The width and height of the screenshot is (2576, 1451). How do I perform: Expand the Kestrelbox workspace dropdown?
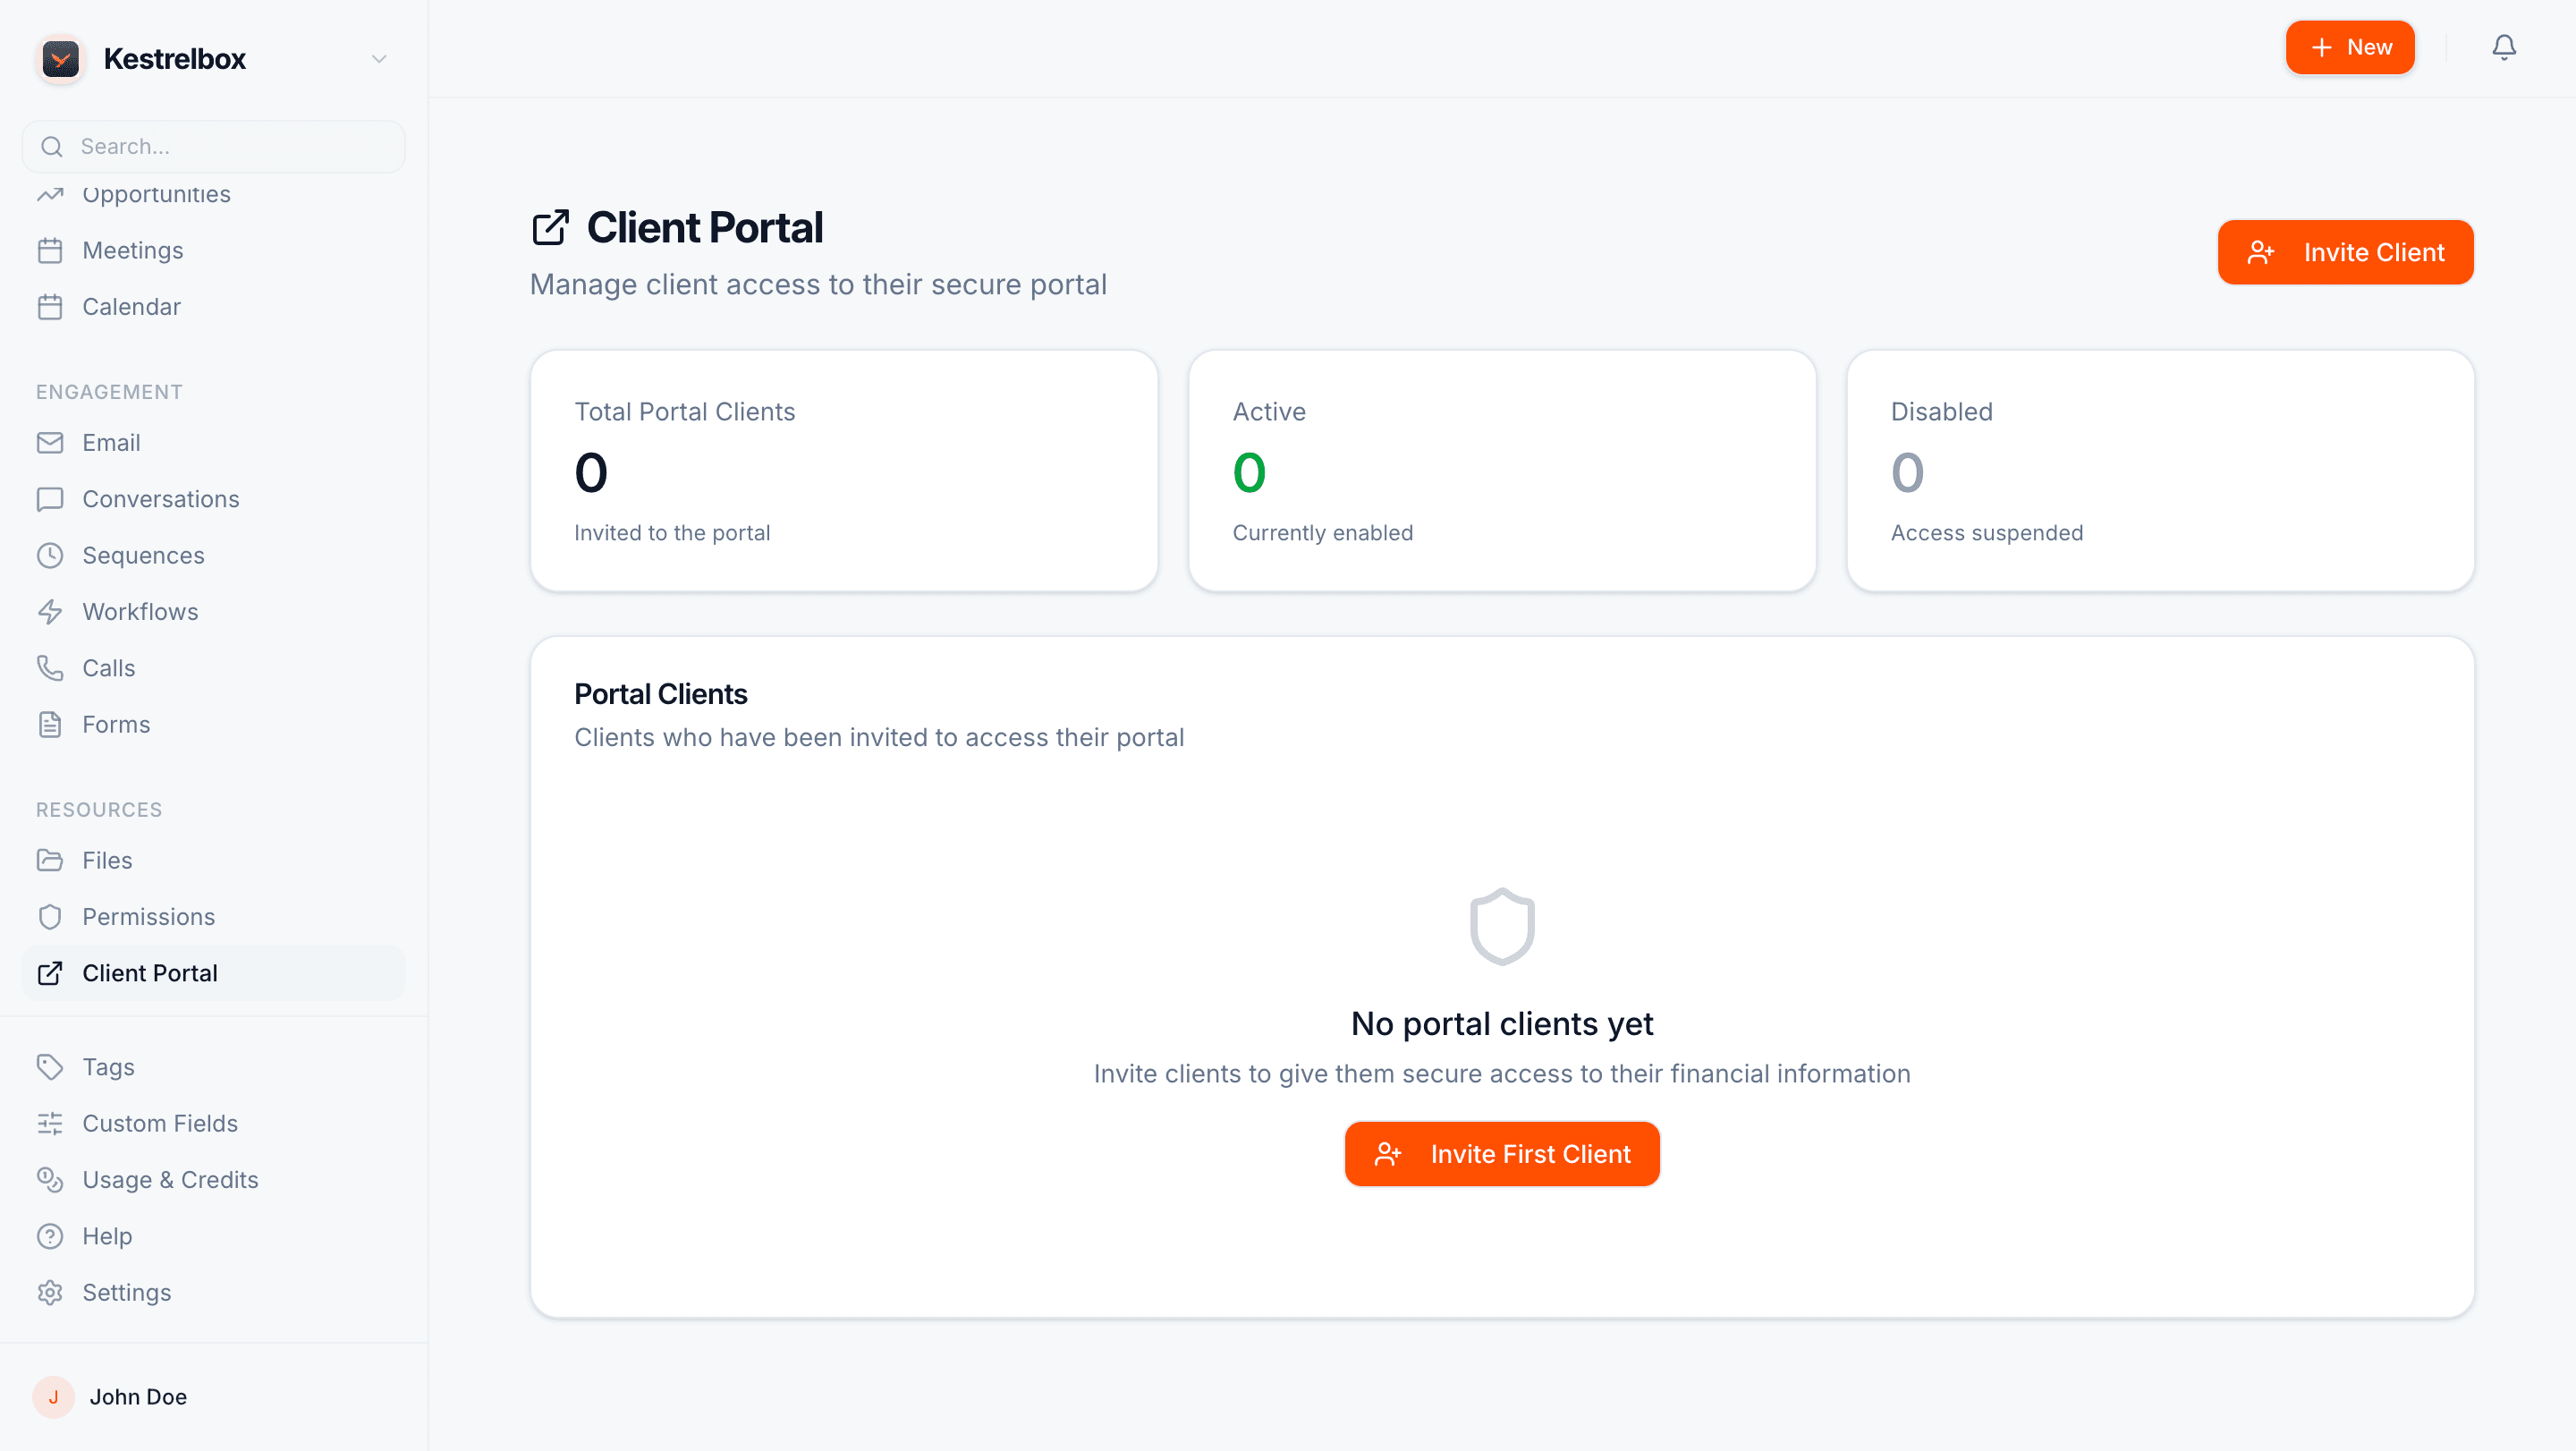(x=378, y=58)
